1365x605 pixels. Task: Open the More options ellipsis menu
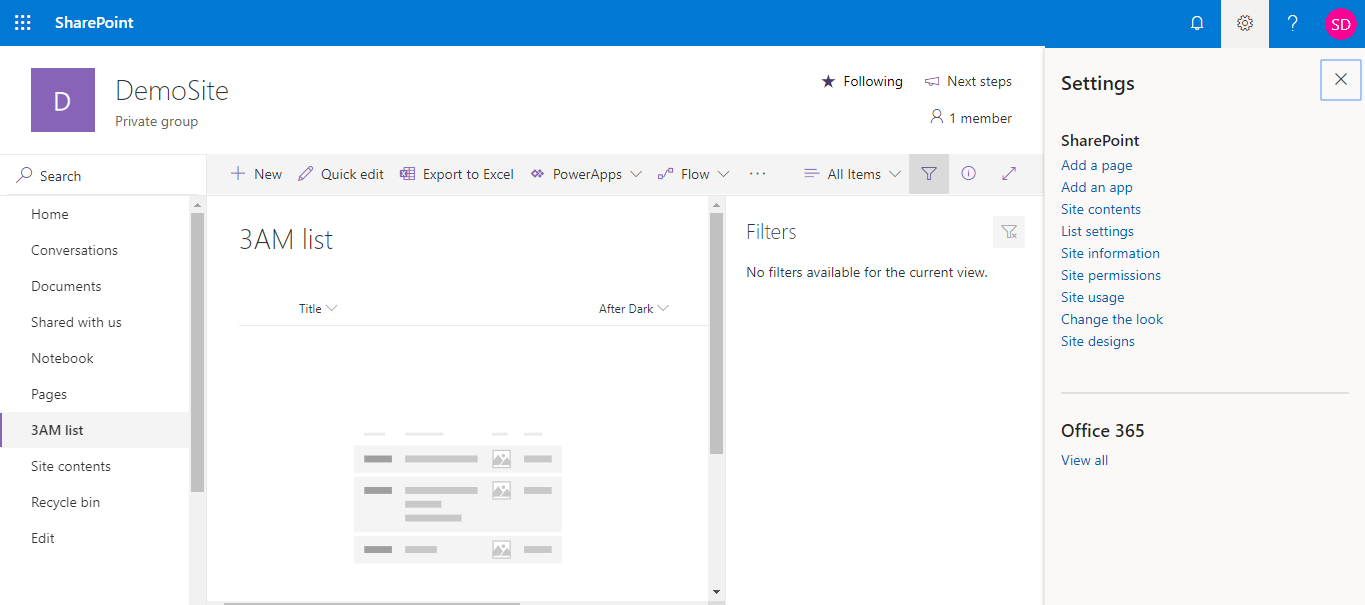coord(757,173)
